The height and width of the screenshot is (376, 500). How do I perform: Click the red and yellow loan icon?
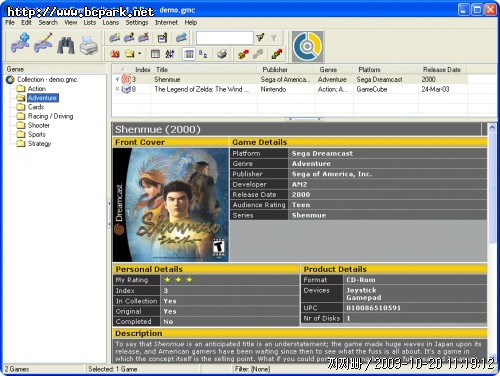[243, 54]
